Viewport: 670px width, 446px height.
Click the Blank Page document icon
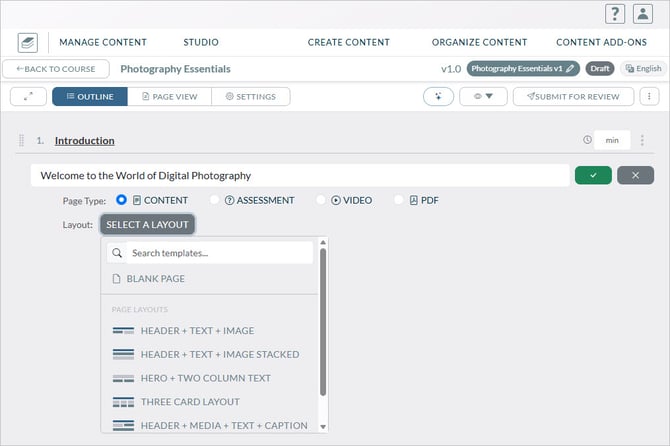[116, 279]
